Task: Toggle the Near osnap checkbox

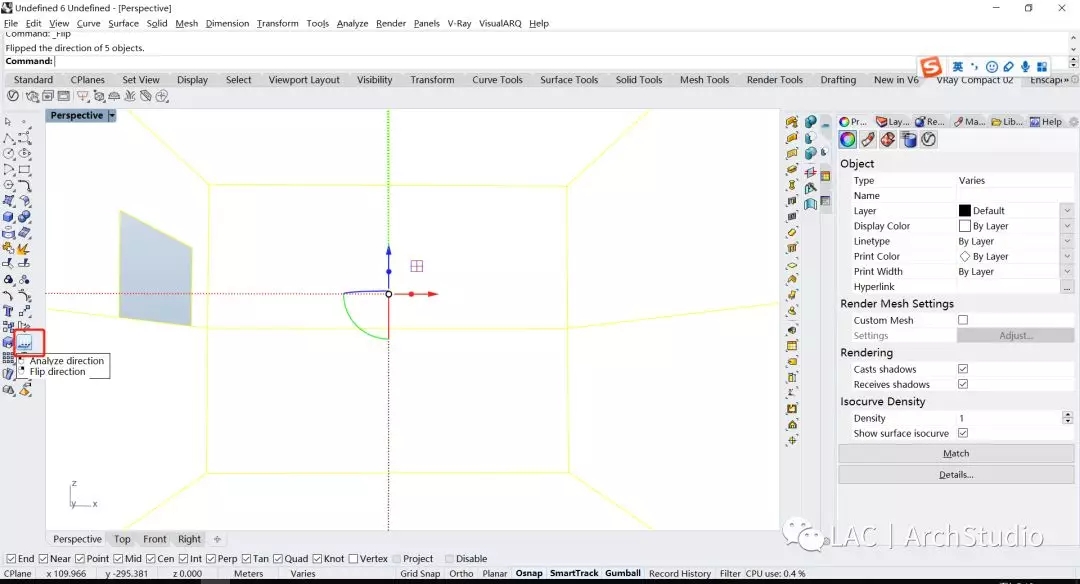Action: [43, 559]
